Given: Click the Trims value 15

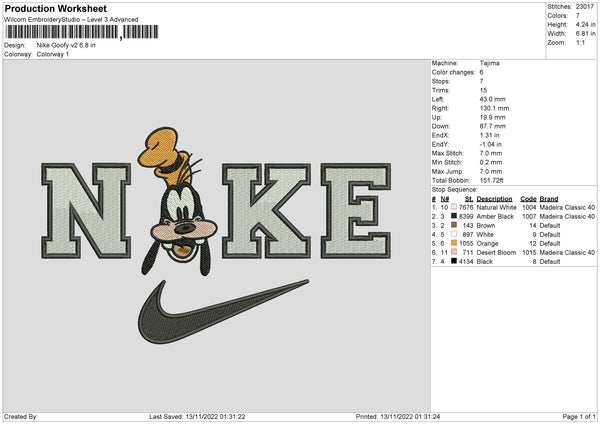Looking at the screenshot, I should [x=483, y=90].
